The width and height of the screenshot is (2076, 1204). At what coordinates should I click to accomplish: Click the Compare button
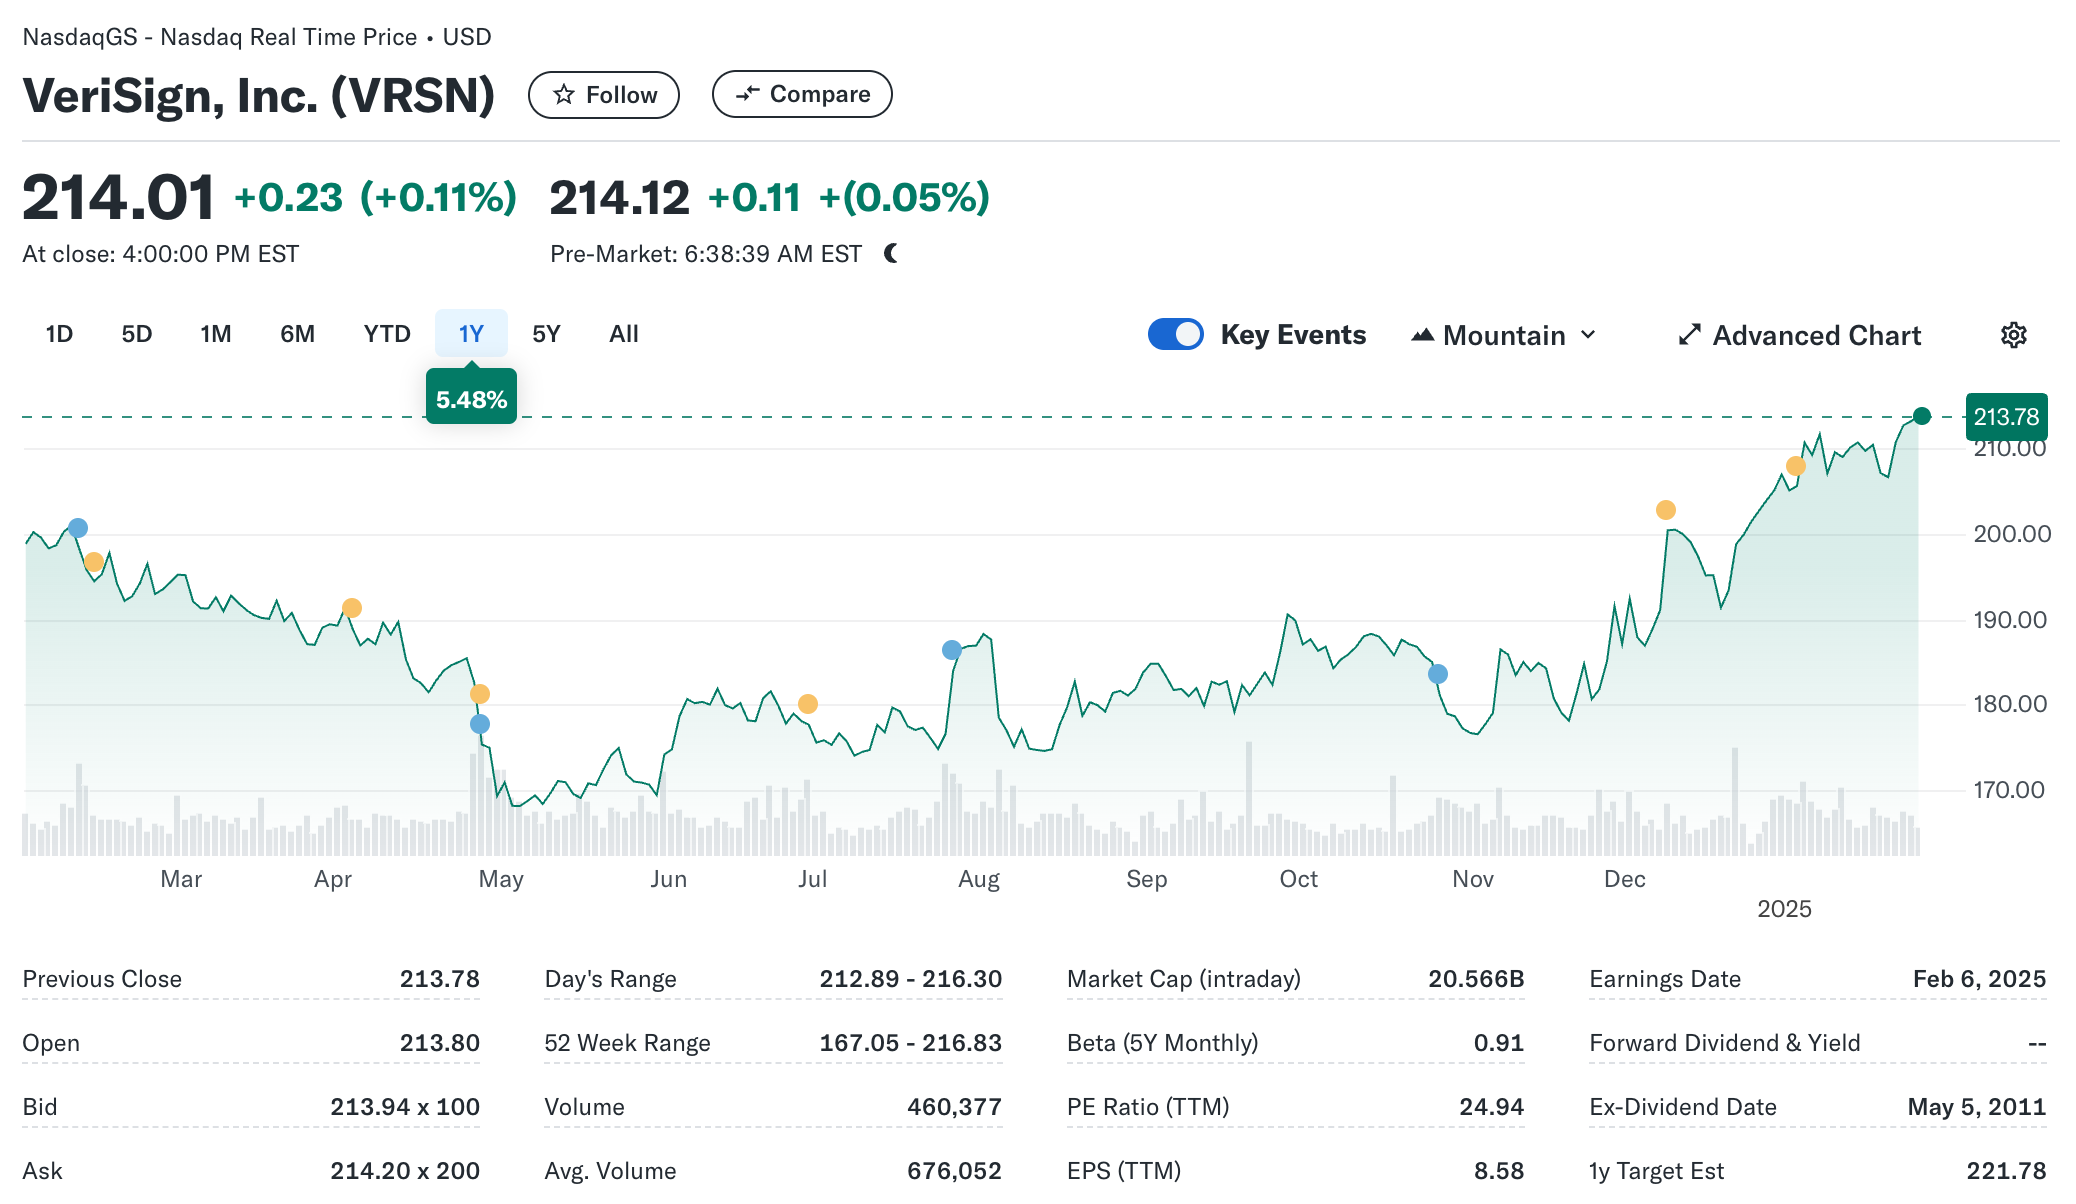(x=802, y=94)
